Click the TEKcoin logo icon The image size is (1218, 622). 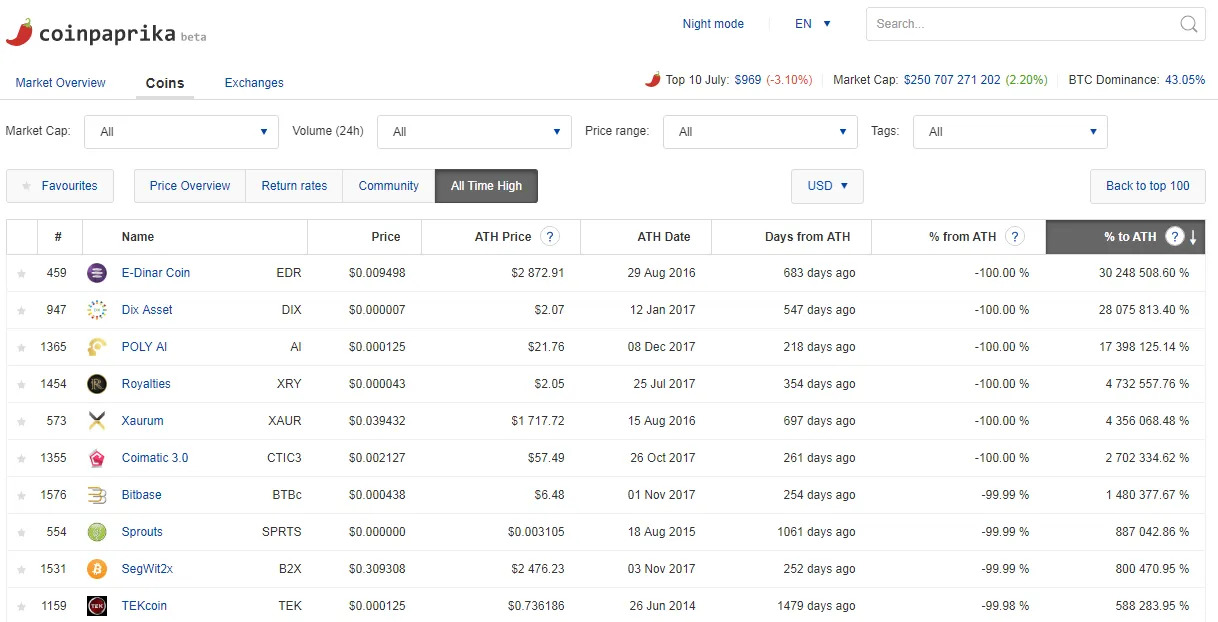coord(97,606)
